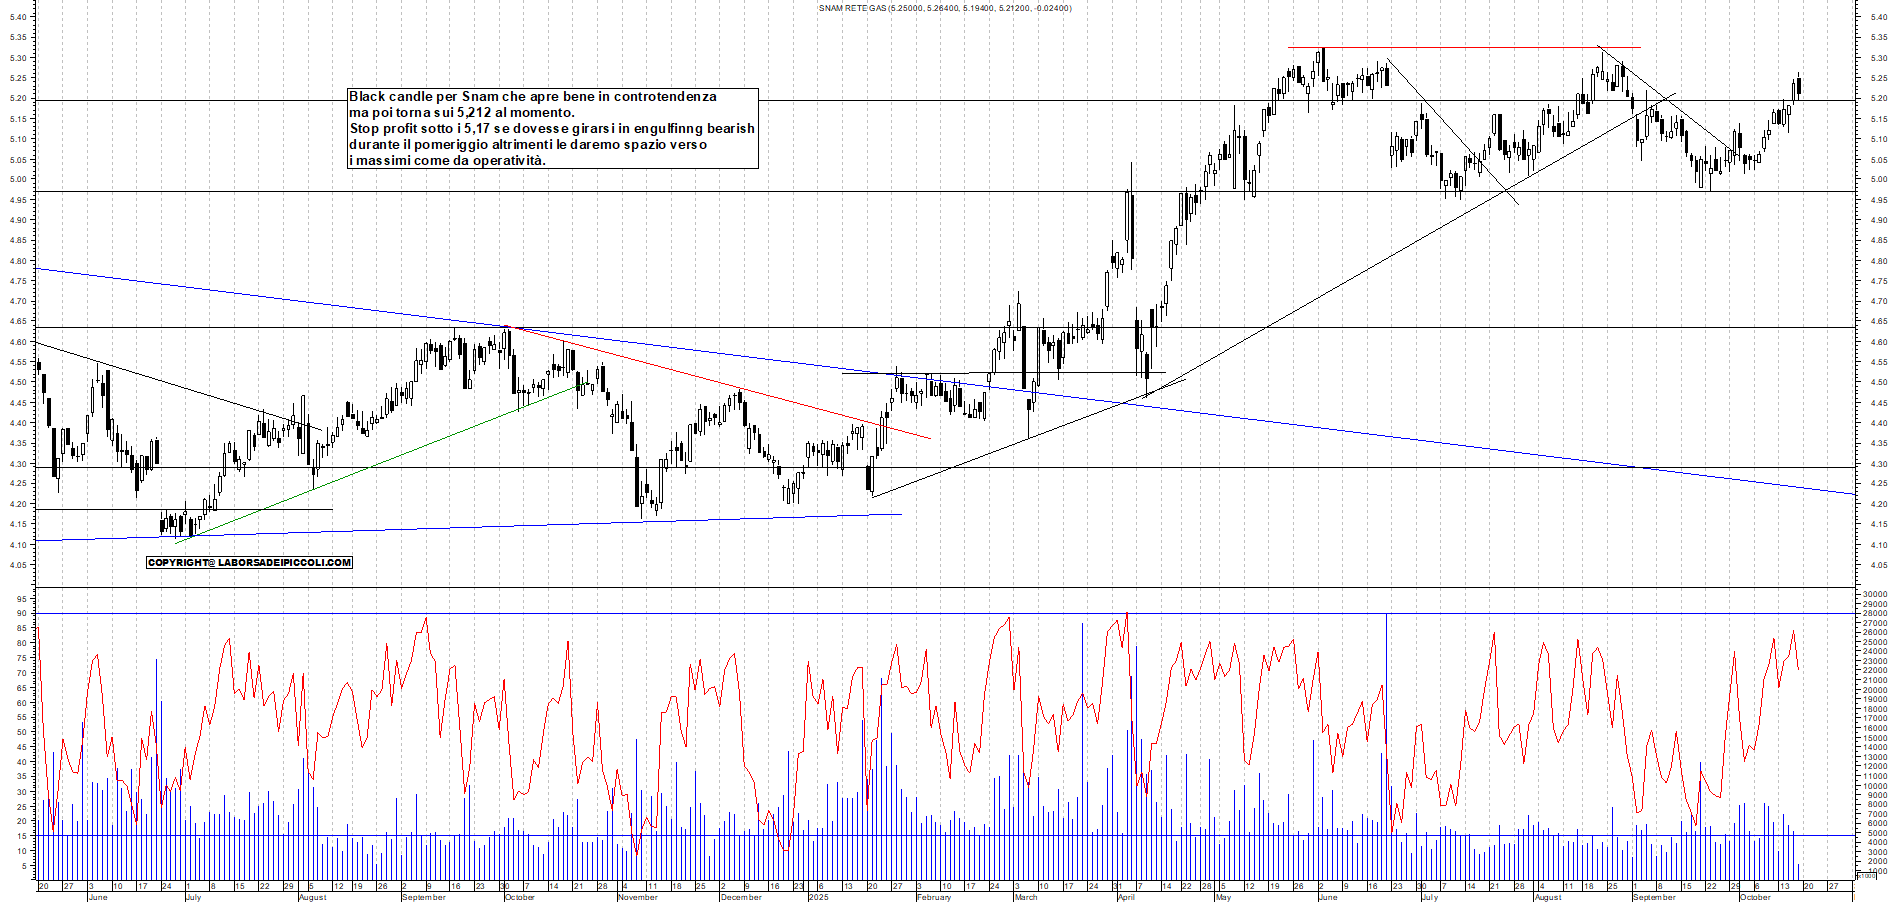The image size is (1890, 902).
Task: Click the SNAM RETE GAS chart title
Action: click(x=944, y=8)
